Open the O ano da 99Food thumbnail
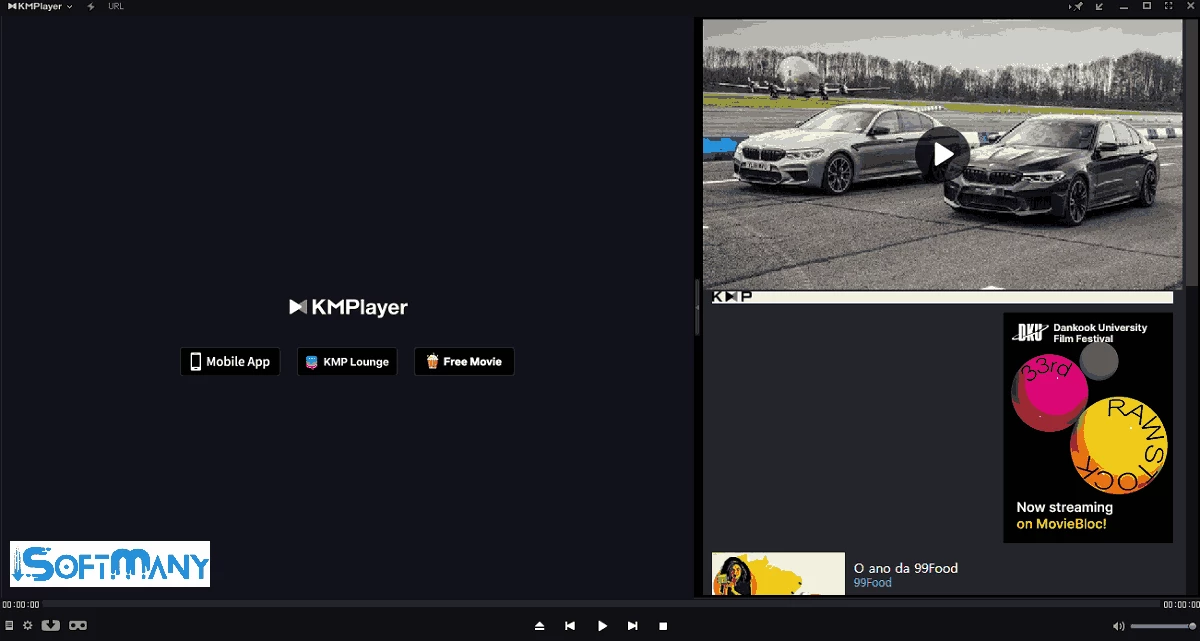1200x641 pixels. (x=778, y=574)
